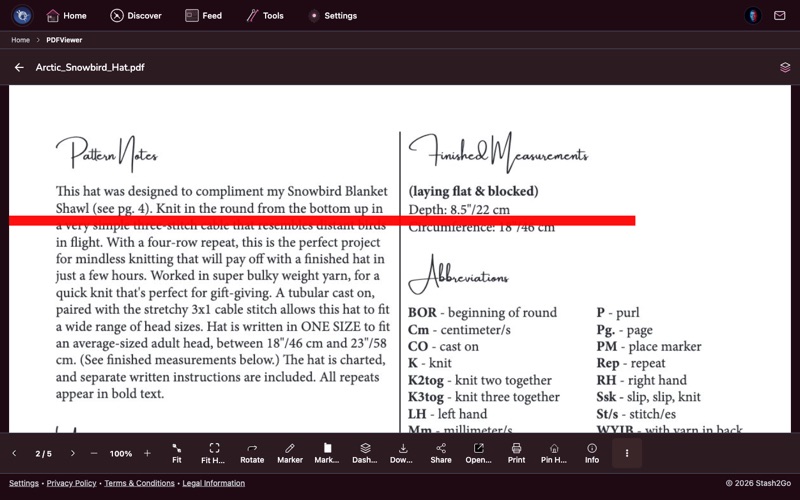Open the document Info panel

pos(592,452)
